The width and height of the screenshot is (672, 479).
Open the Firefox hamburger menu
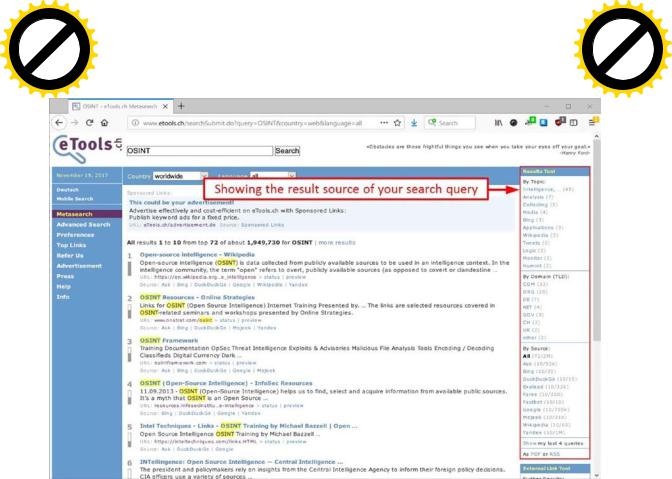pos(592,123)
